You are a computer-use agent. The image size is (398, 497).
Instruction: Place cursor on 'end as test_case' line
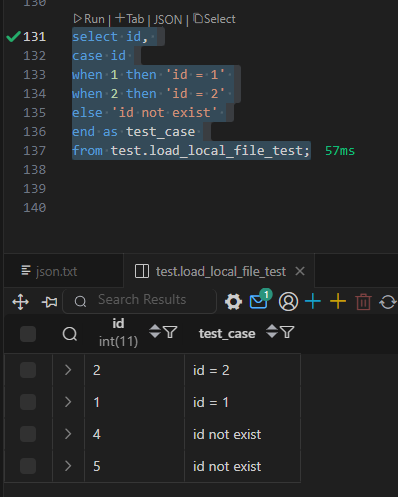coord(134,132)
